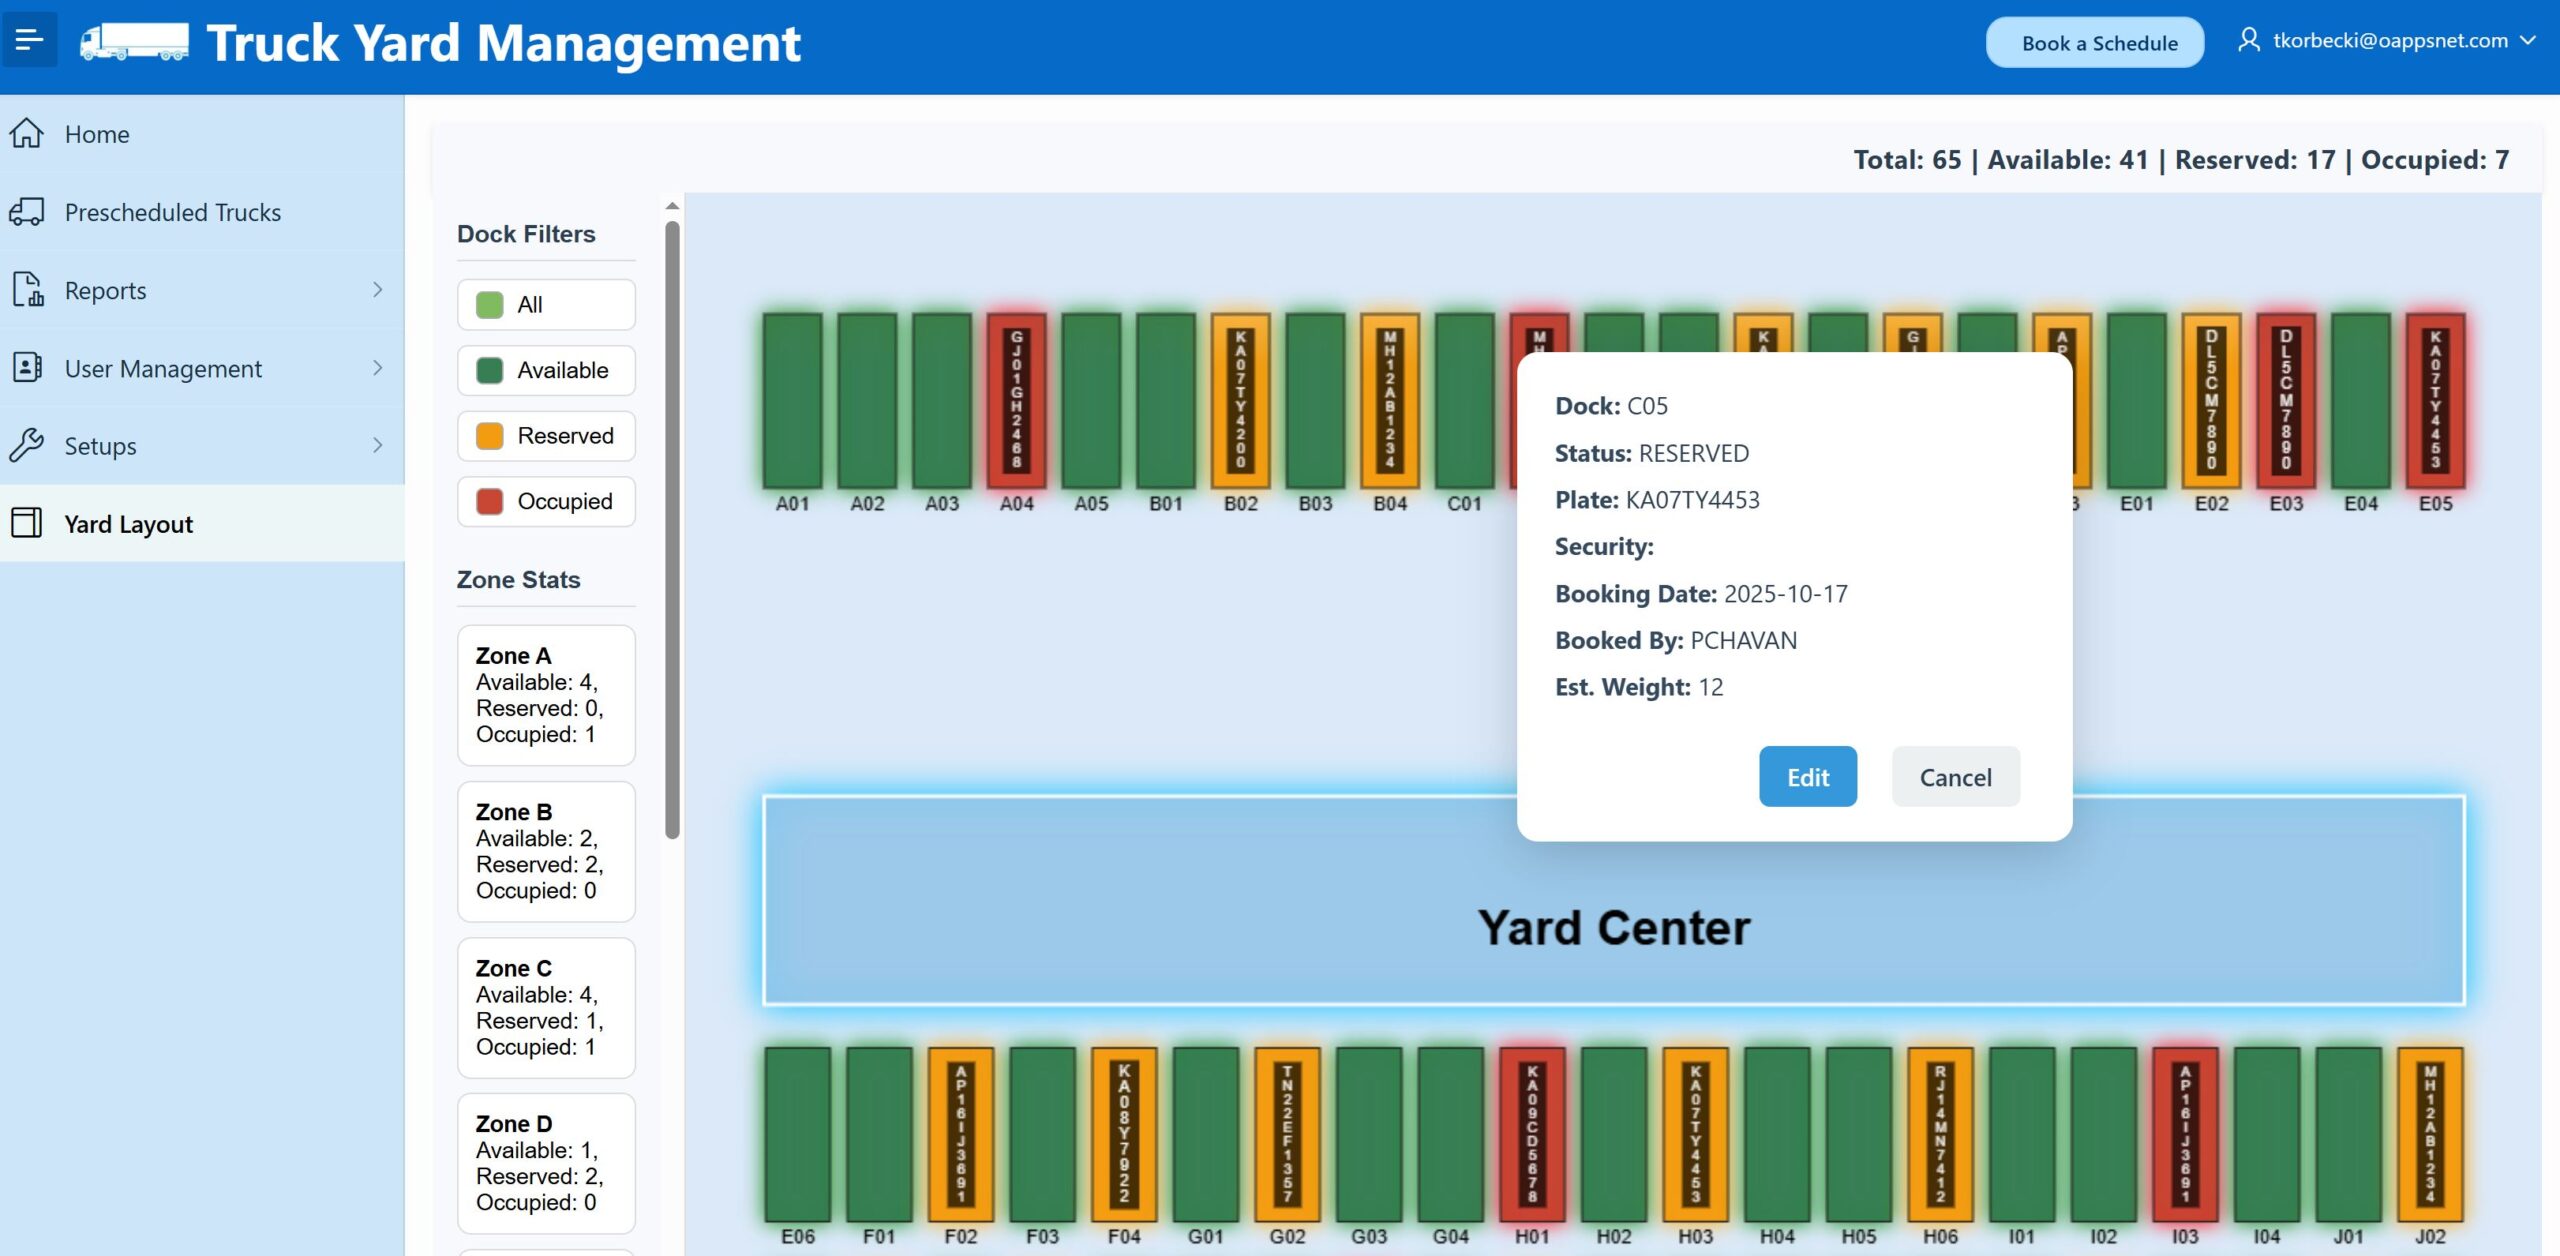Click the user profile icon

[2248, 40]
